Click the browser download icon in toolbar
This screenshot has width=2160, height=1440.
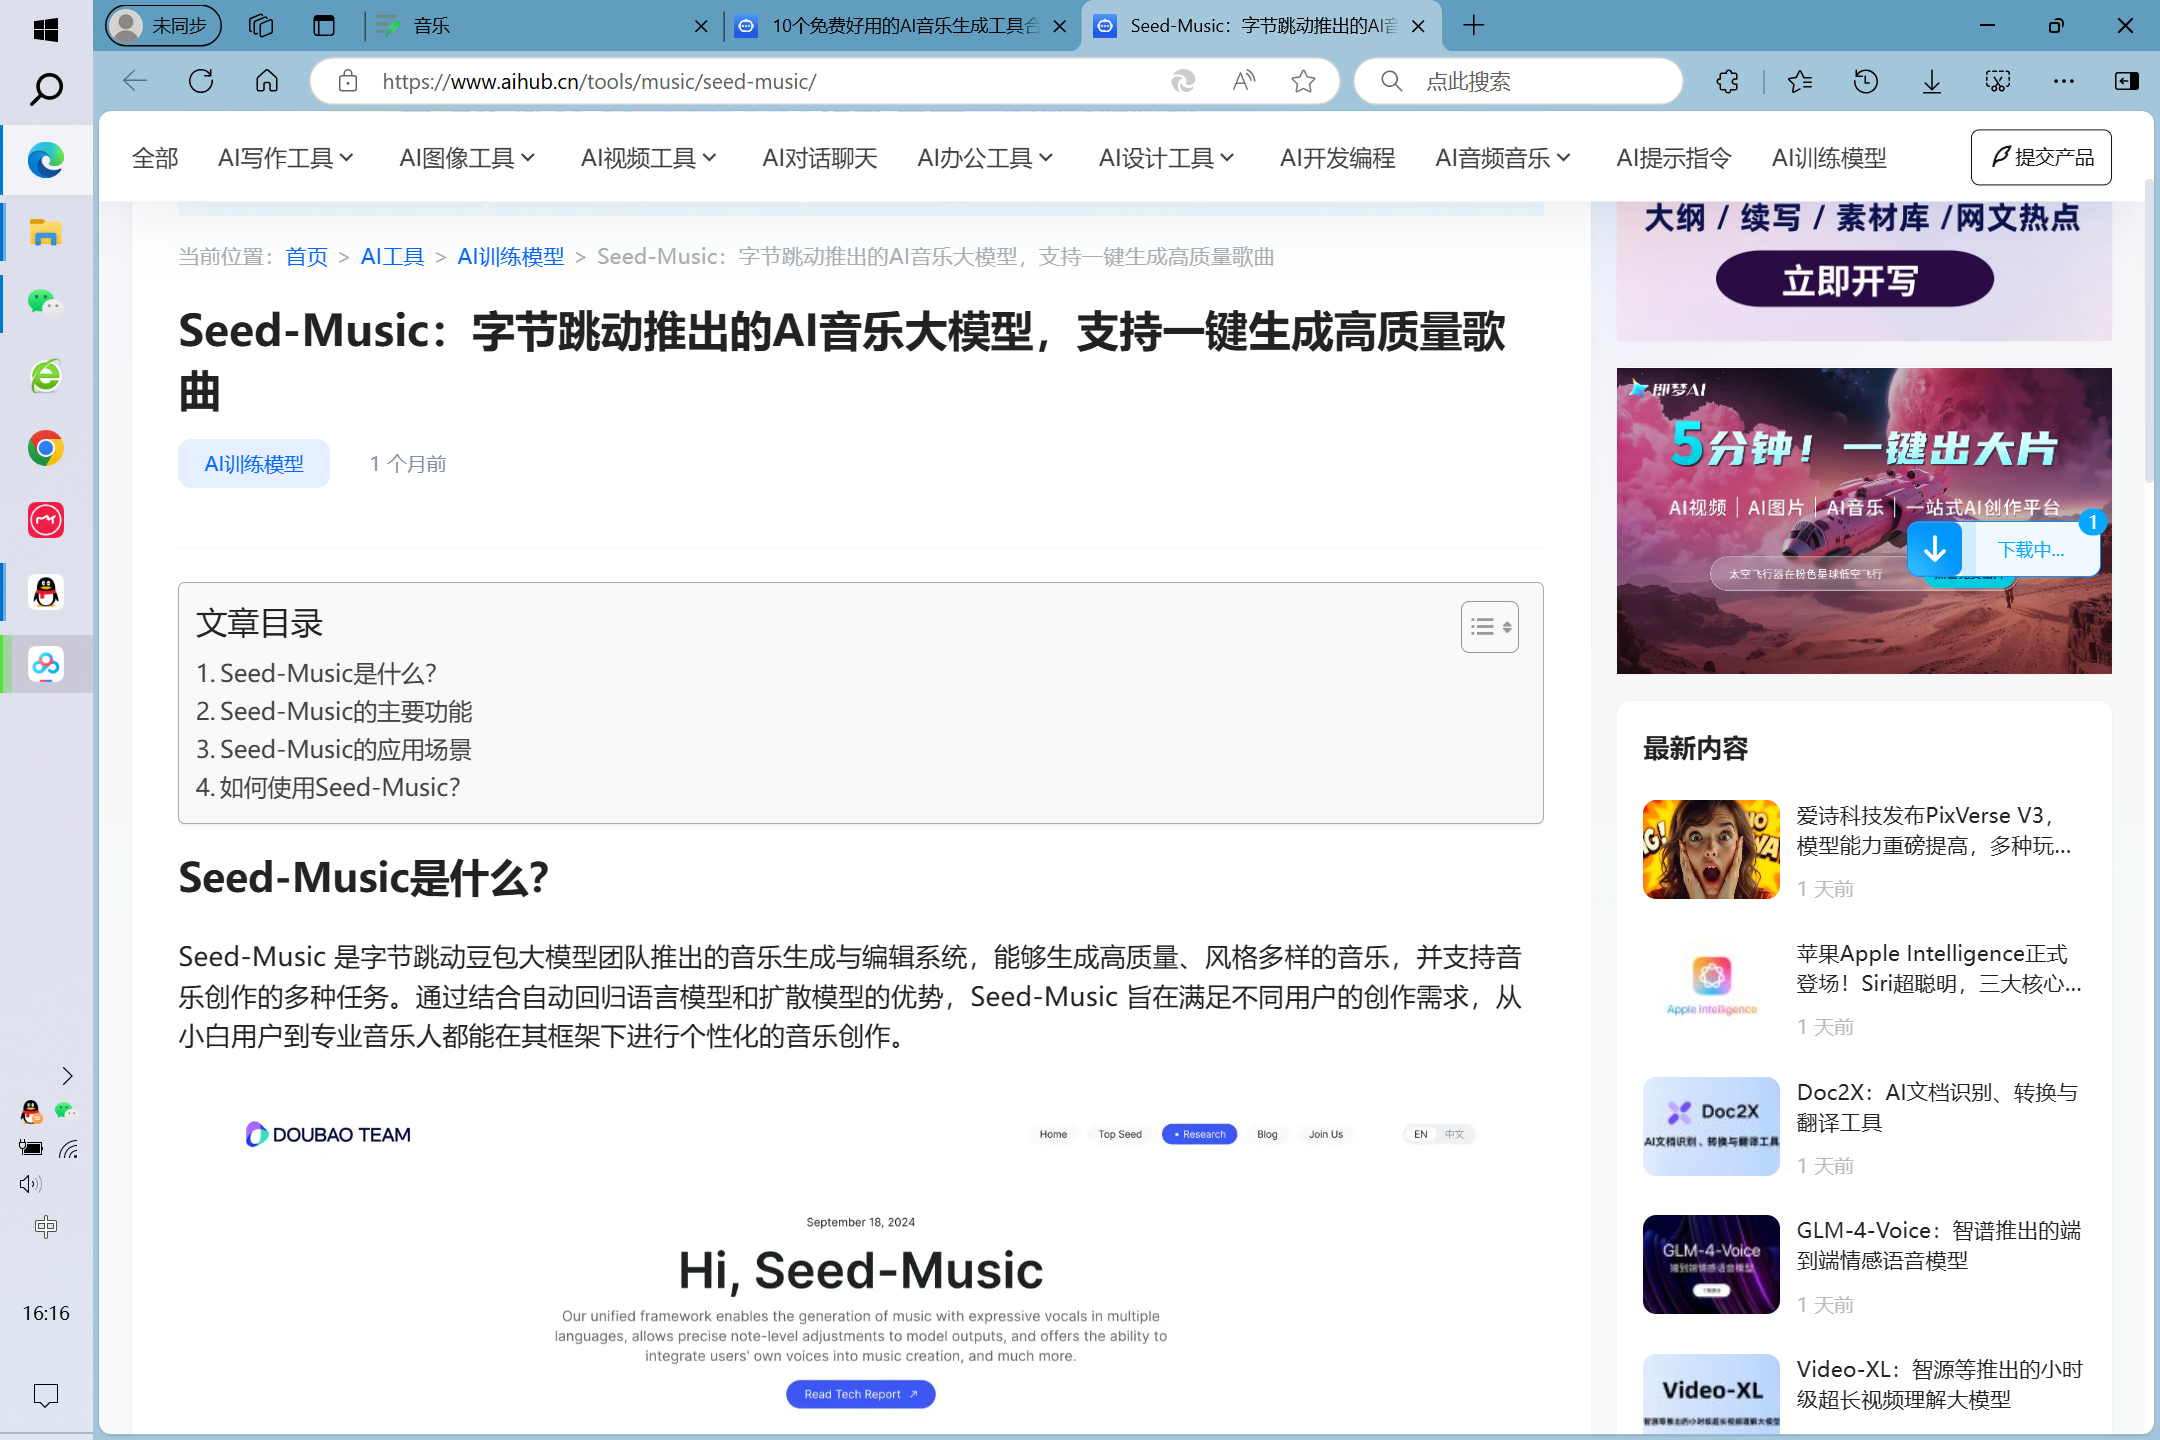1932,80
